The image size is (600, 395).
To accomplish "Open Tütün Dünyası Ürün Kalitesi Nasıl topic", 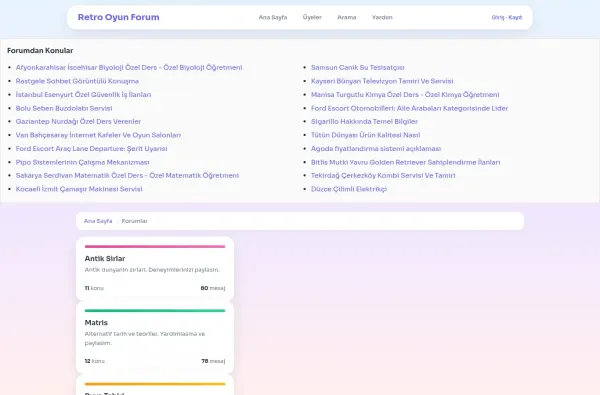I will coord(366,135).
